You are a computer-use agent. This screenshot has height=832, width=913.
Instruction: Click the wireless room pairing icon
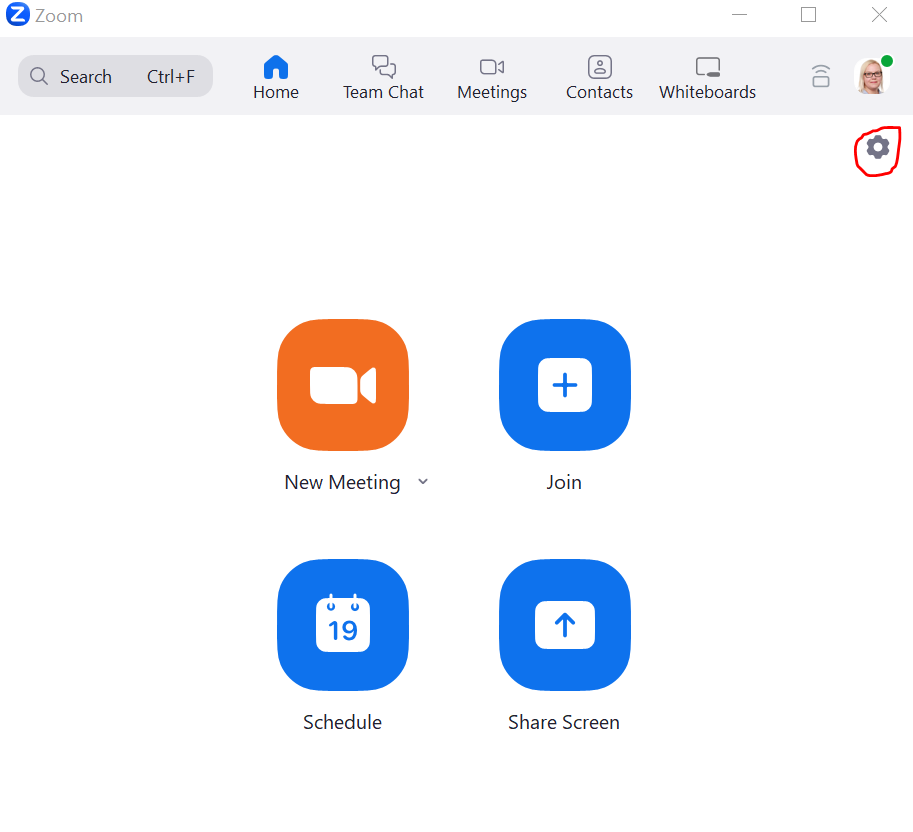[820, 76]
